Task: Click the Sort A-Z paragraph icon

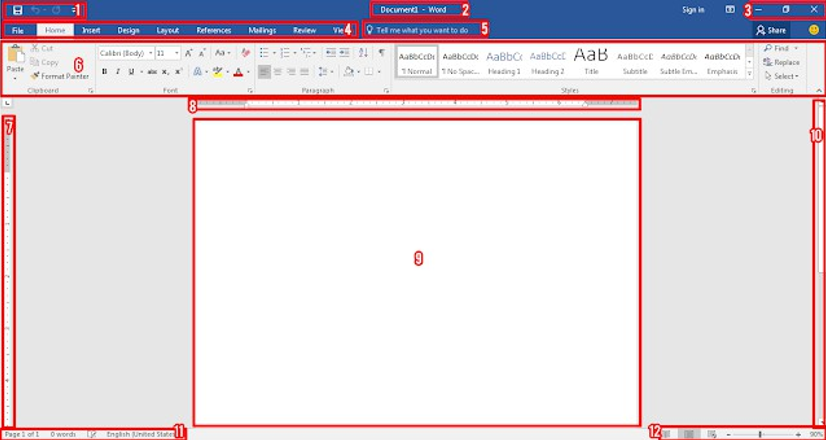Action: (363, 53)
